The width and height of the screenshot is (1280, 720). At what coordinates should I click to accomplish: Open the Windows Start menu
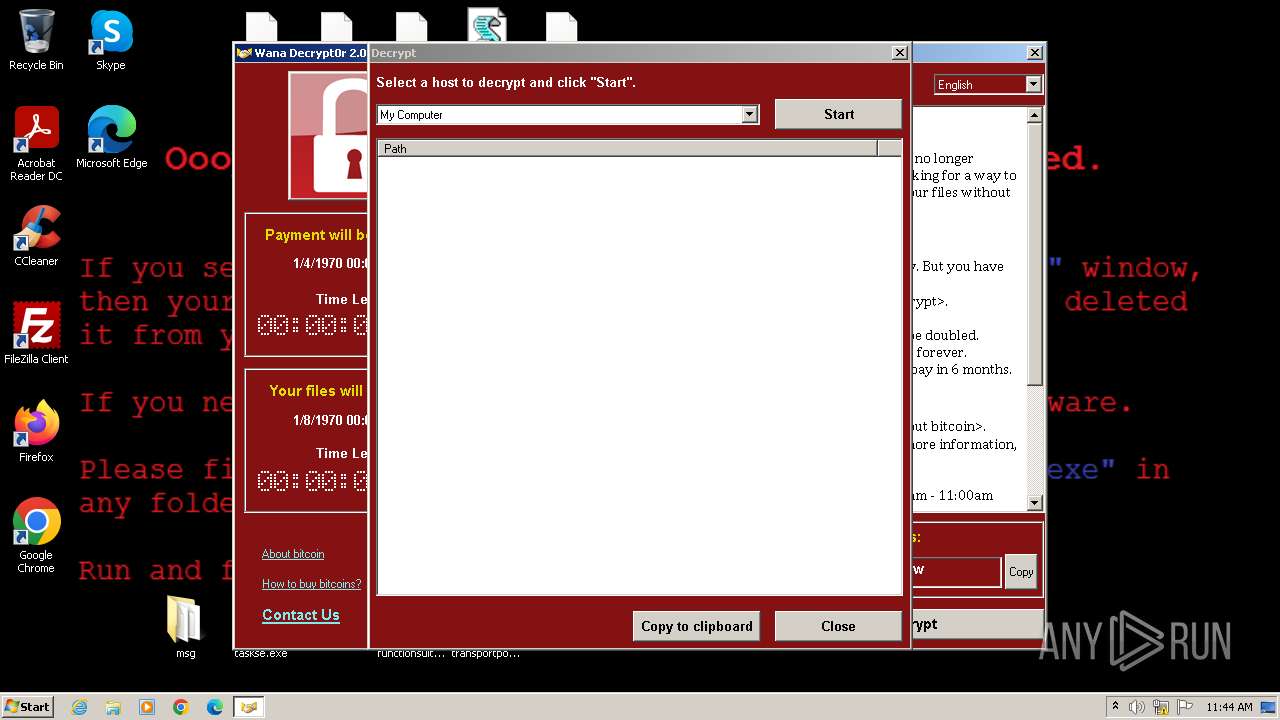click(x=27, y=707)
